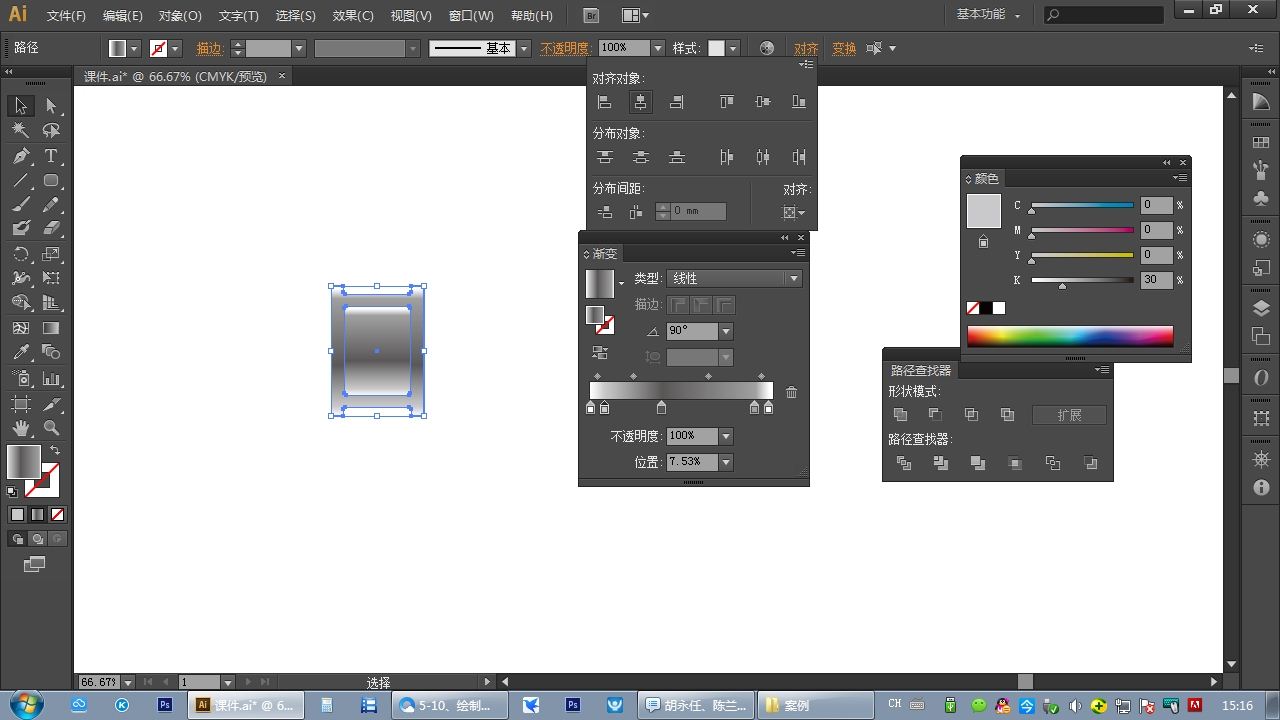This screenshot has height=720, width=1280.
Task: Choose the Magic Wand tool
Action: click(x=21, y=131)
